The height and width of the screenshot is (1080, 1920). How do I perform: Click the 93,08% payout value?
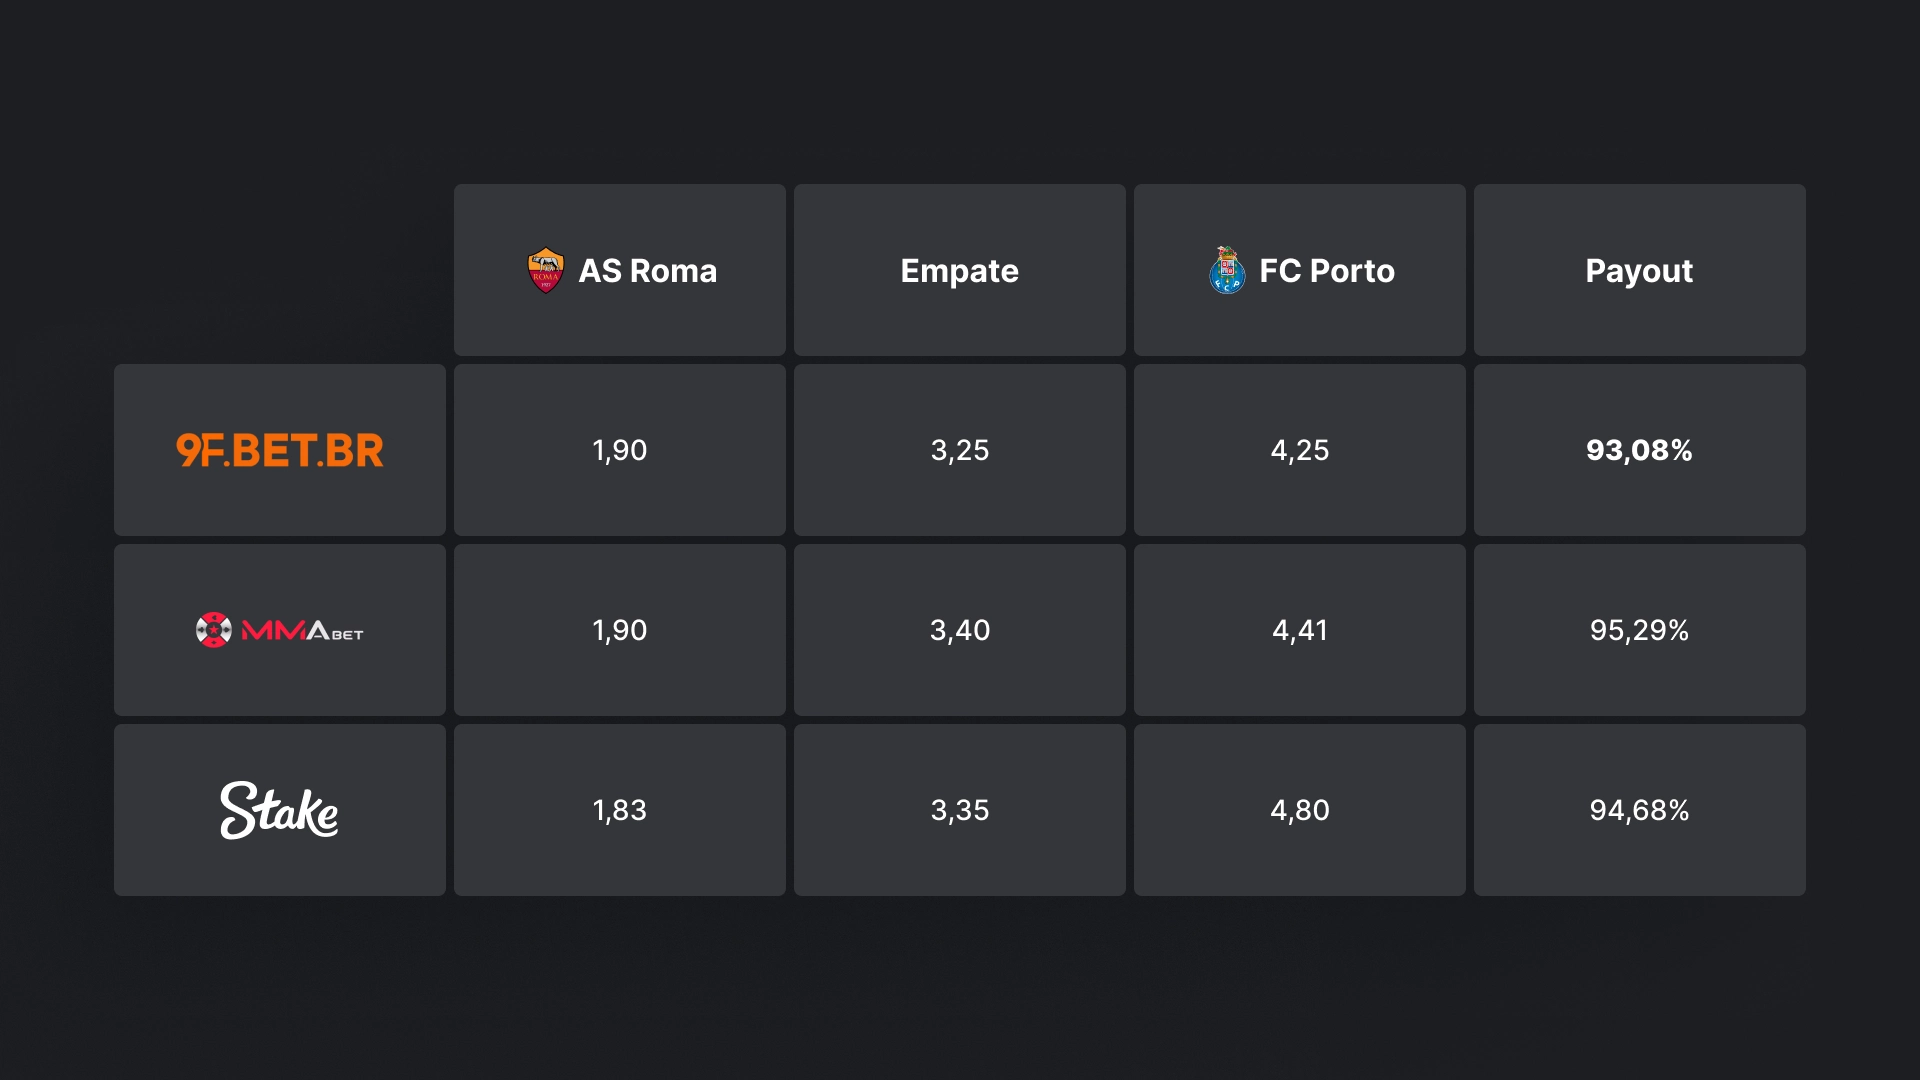pyautogui.click(x=1639, y=451)
